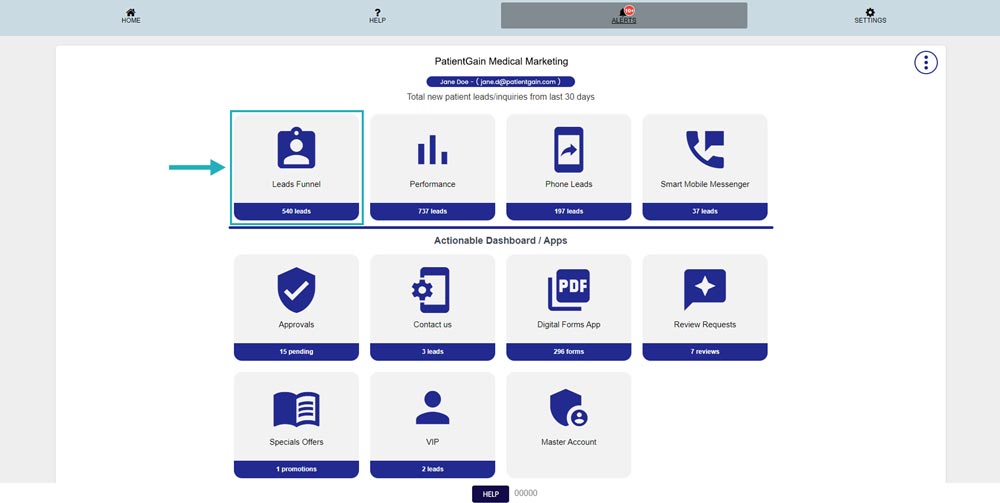1000x503 pixels.
Task: Open the Review Requests star bubble icon
Action: (x=705, y=289)
